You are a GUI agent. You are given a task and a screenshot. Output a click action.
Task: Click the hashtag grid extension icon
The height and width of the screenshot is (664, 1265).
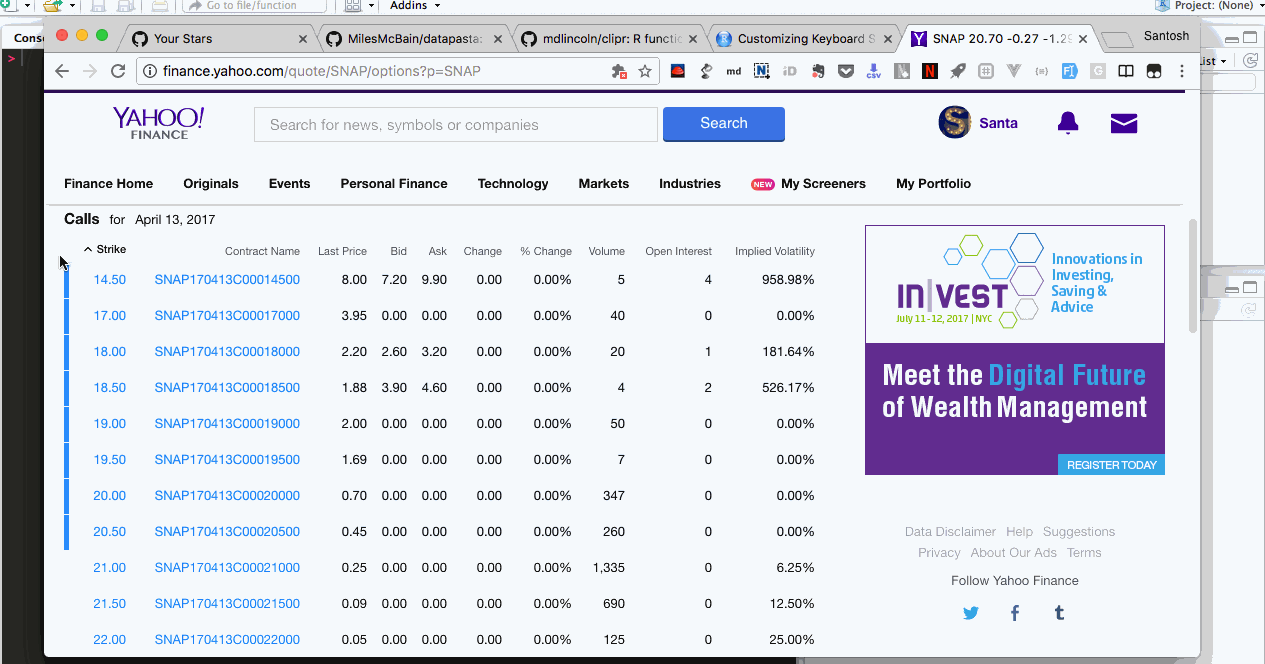[x=986, y=71]
